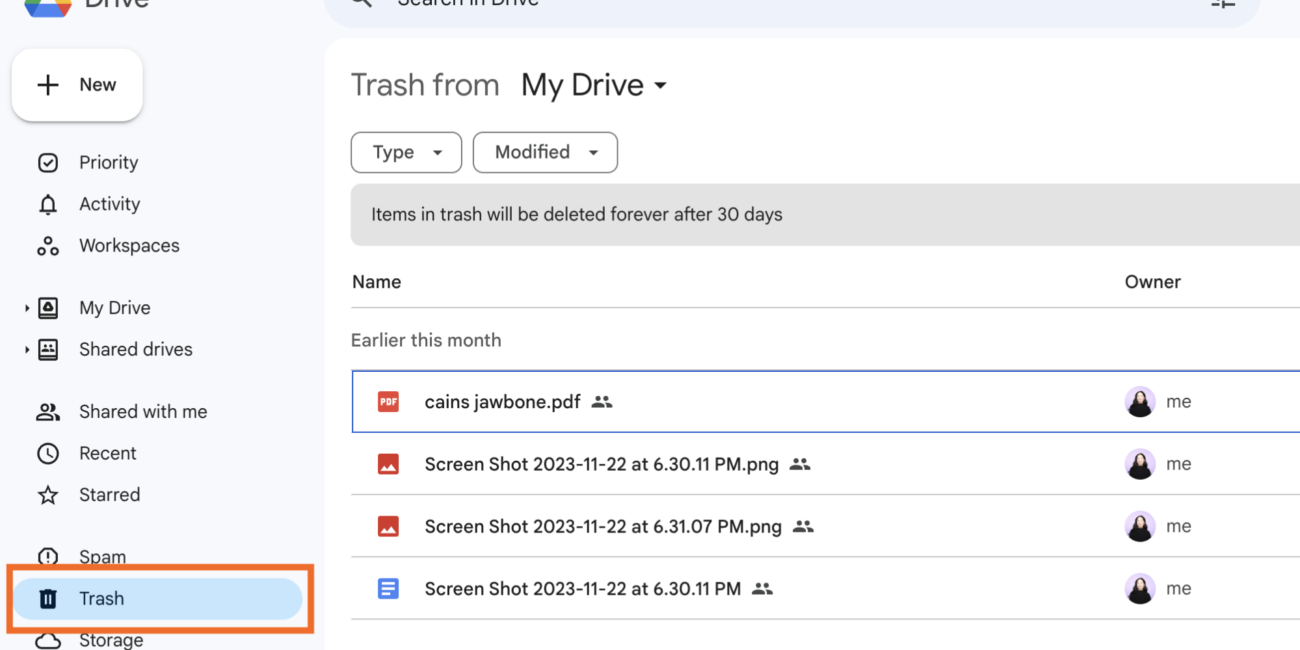1300x650 pixels.
Task: Click the Shared drives icon
Action: (47, 350)
